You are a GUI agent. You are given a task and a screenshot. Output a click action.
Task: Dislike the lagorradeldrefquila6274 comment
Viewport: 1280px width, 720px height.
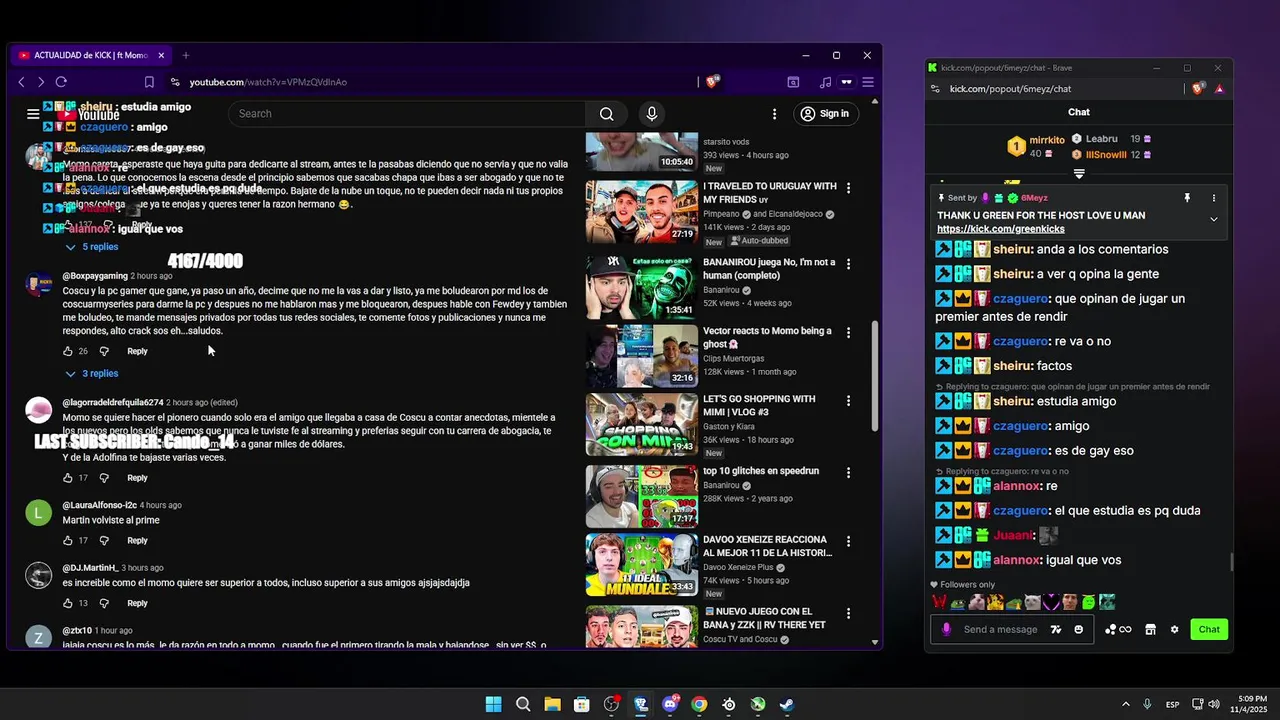click(104, 478)
